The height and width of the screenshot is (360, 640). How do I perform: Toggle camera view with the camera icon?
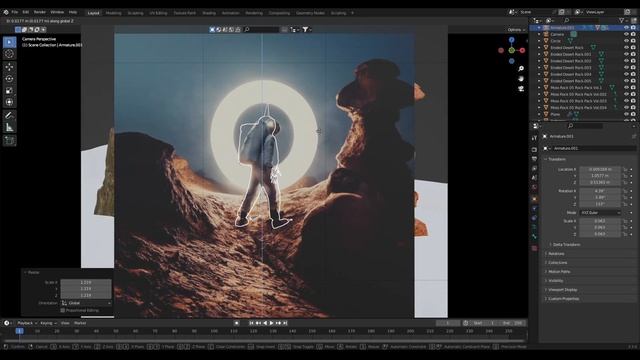(x=521, y=89)
